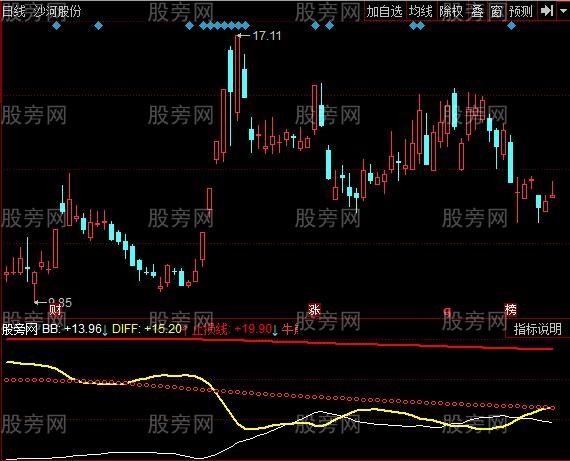Image resolution: width=570 pixels, height=461 pixels.
Task: Click the 叠 overlay stock icon
Action: 477,12
